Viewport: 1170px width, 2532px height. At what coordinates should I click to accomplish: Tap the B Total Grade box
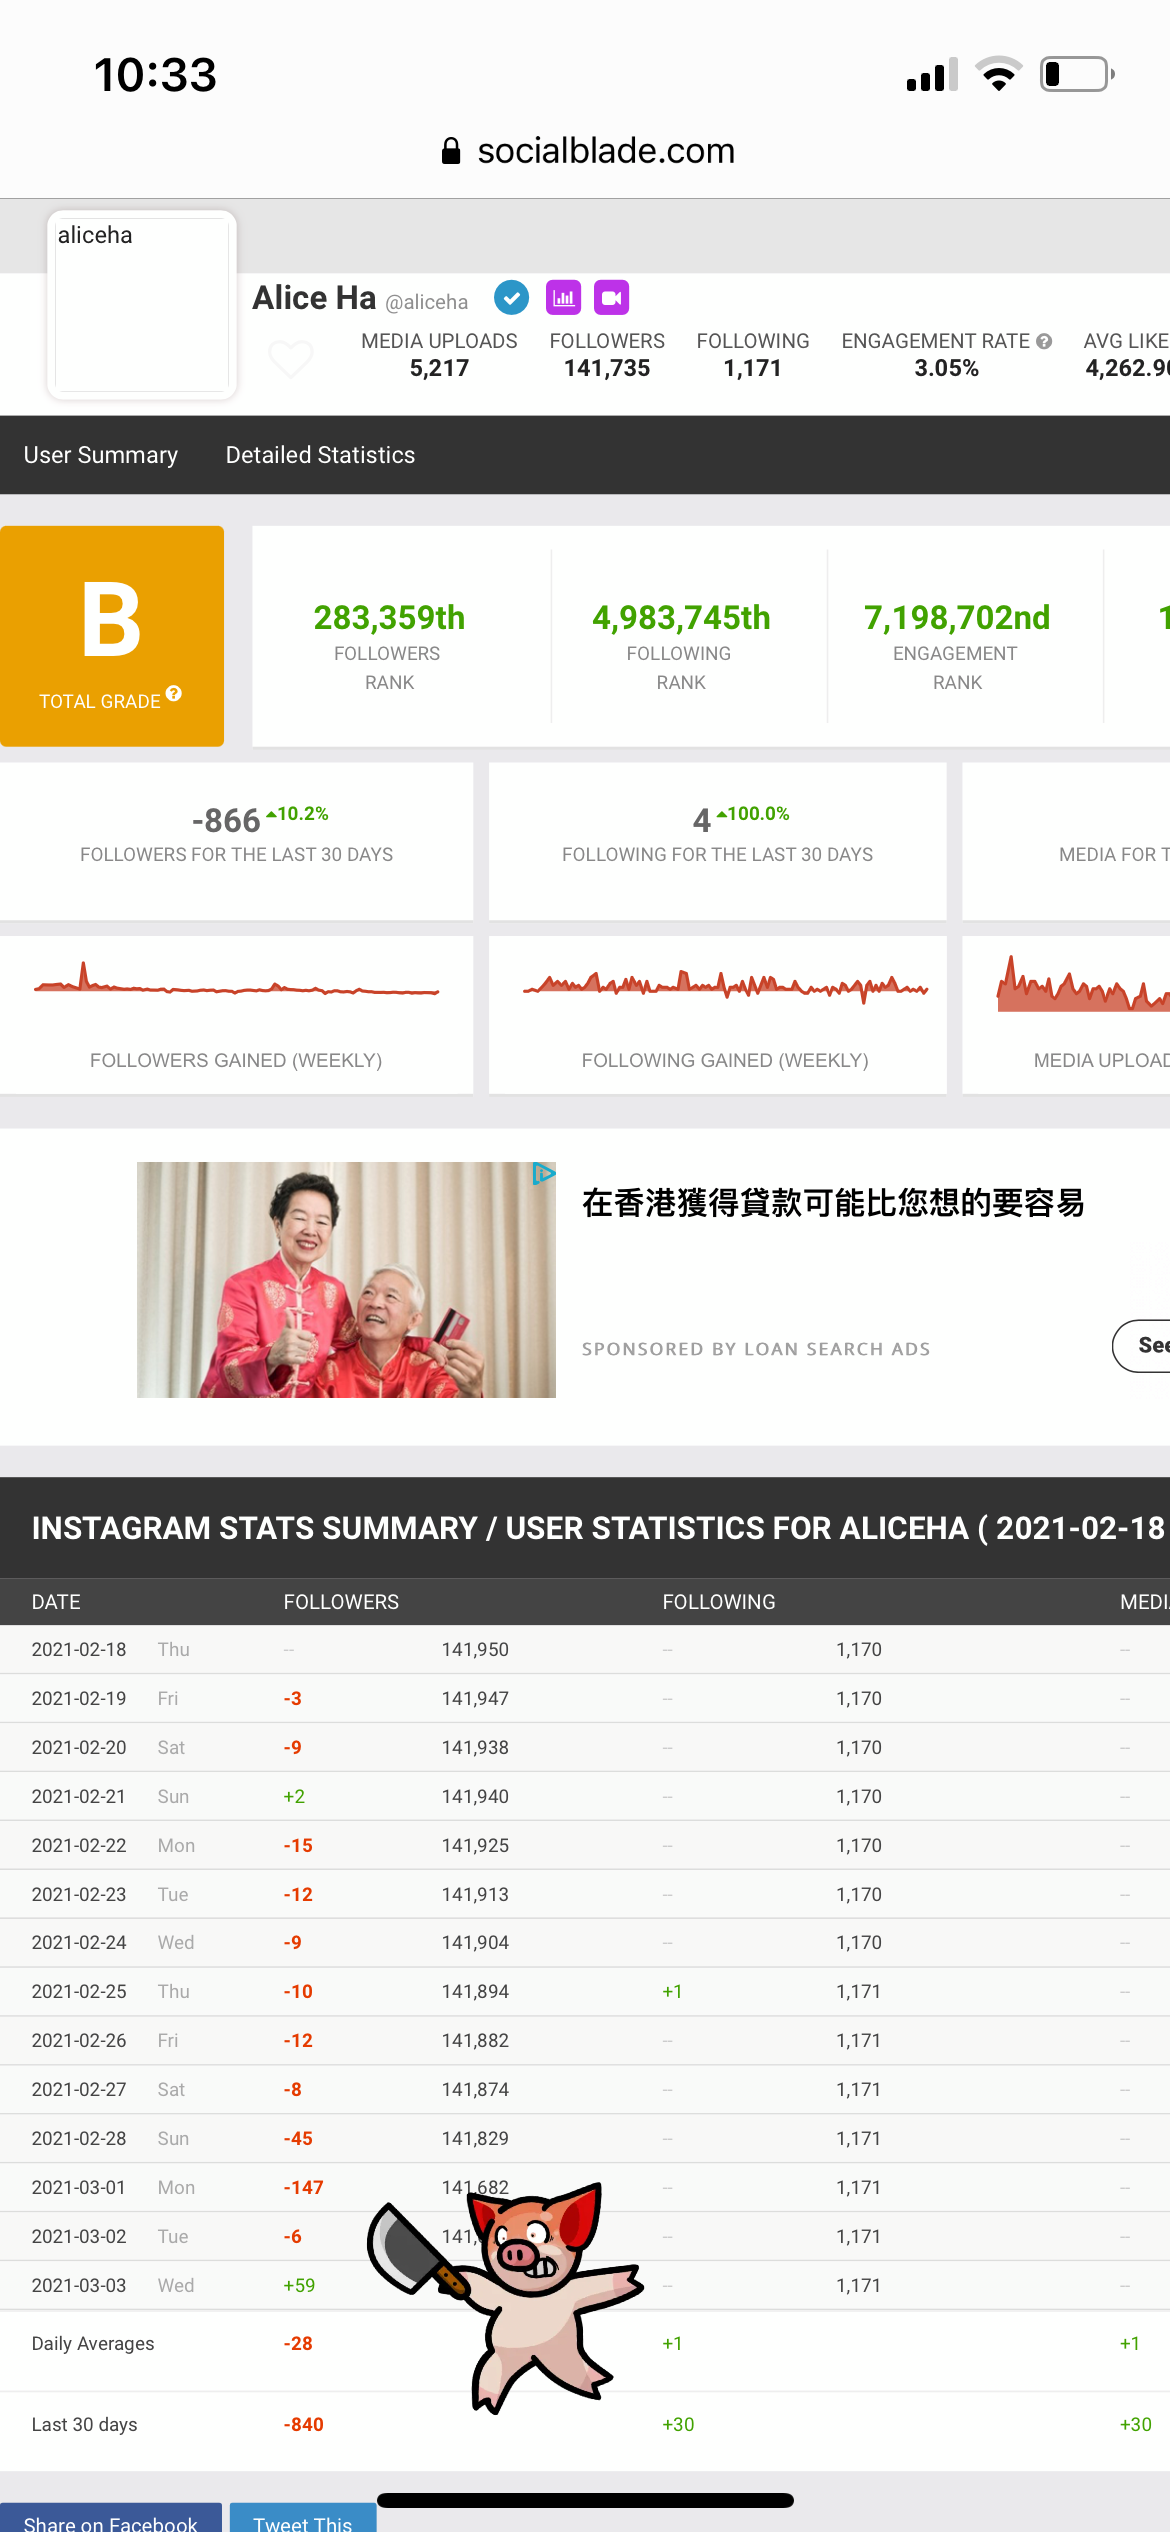(112, 636)
